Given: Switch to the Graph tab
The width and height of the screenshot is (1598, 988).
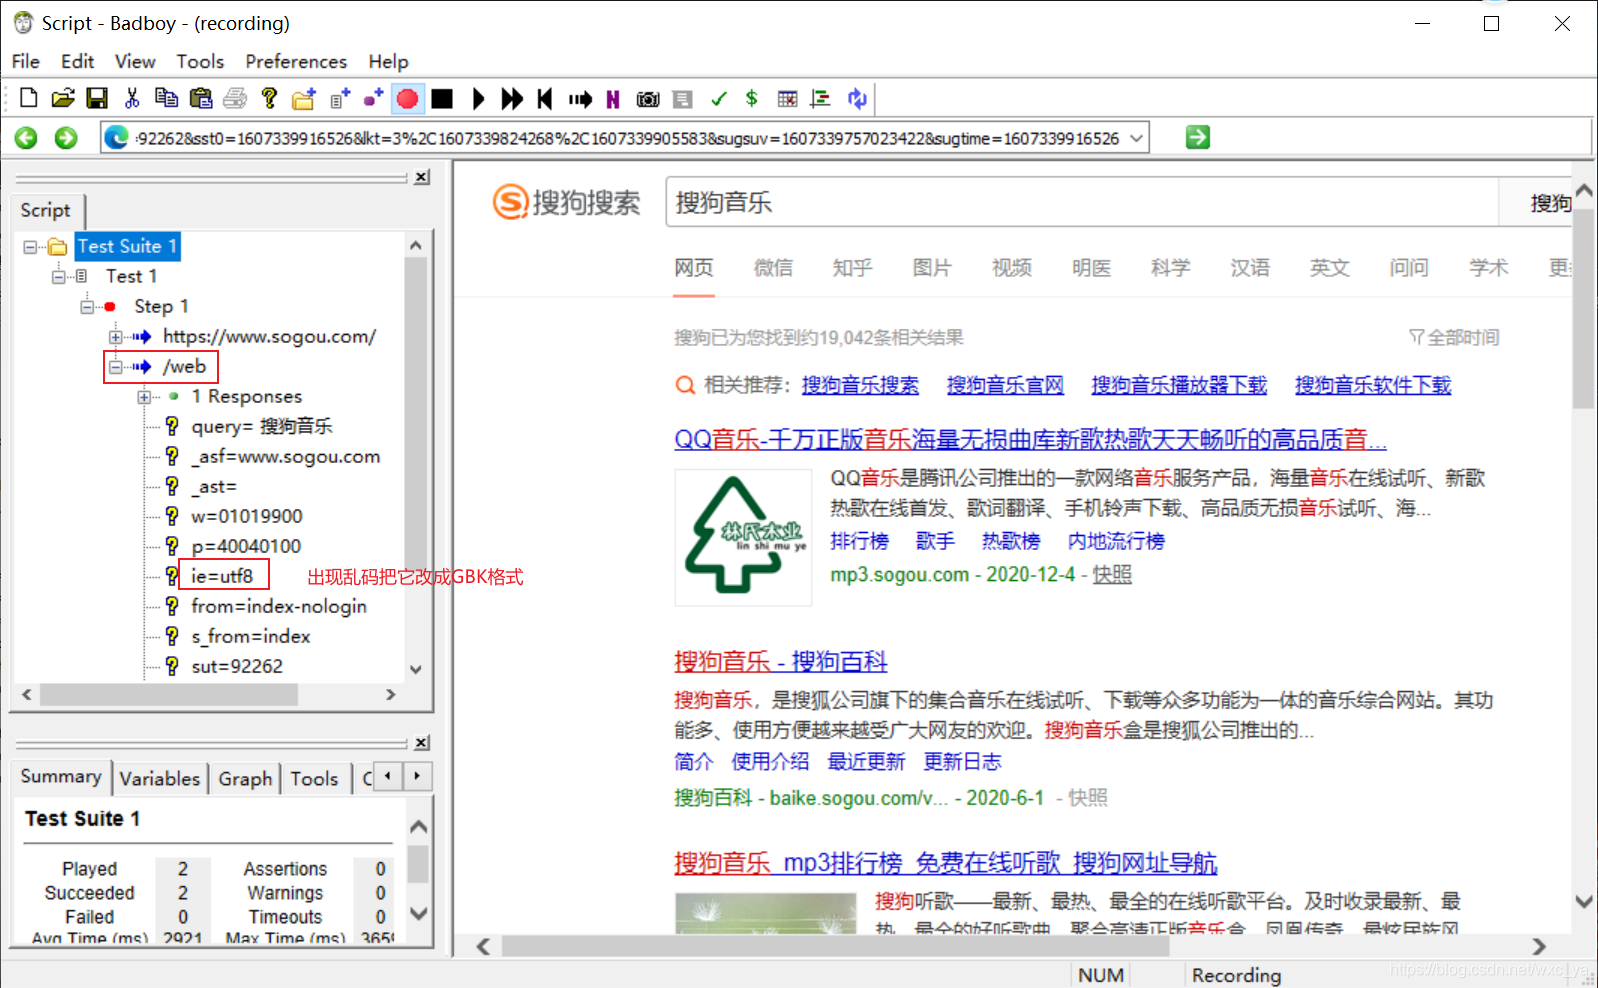Looking at the screenshot, I should (x=245, y=778).
